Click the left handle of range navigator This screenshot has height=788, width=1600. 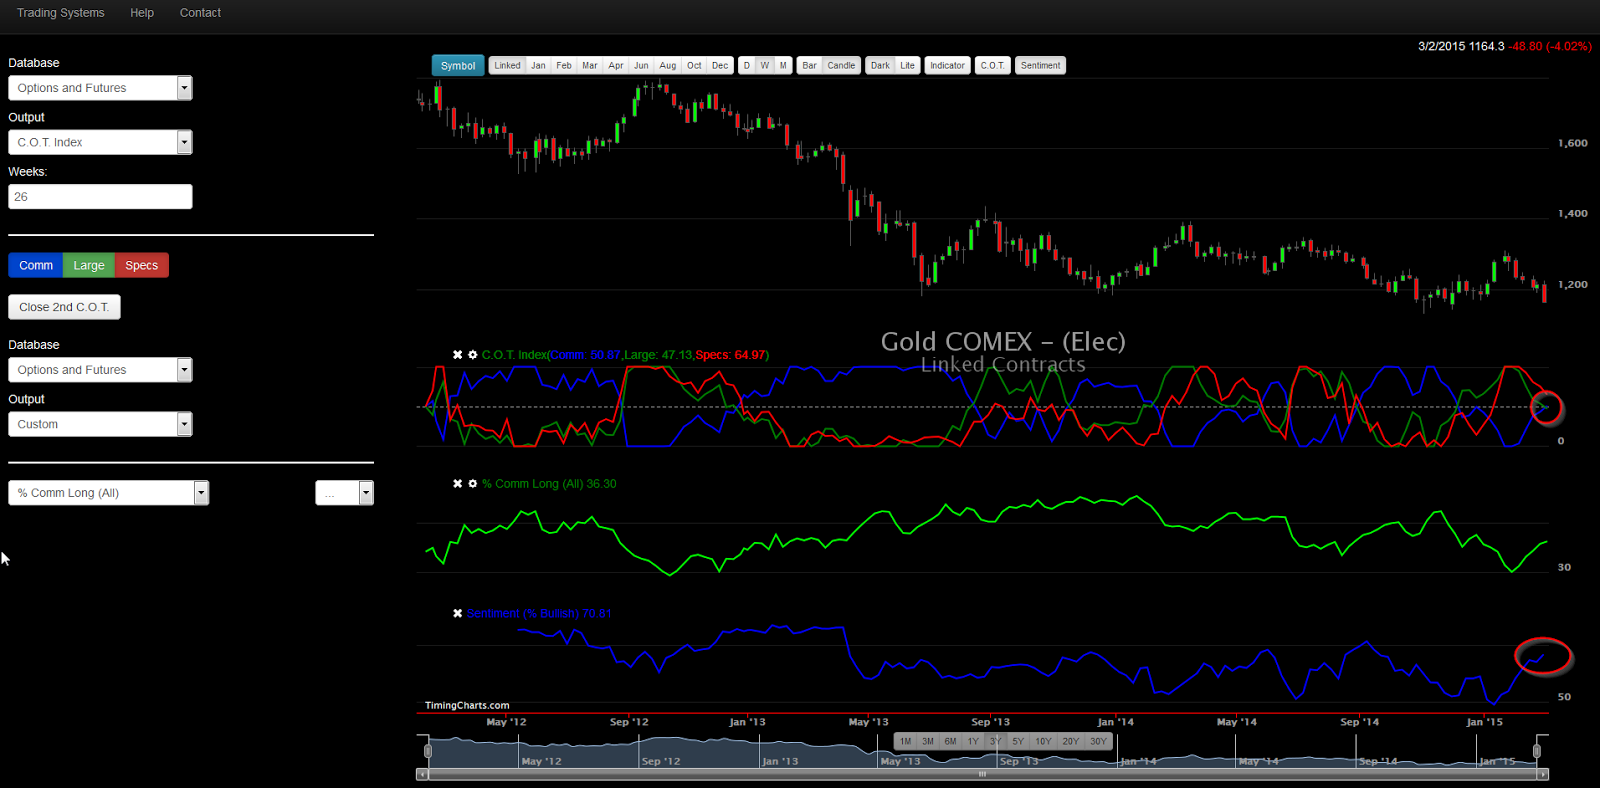(x=428, y=751)
